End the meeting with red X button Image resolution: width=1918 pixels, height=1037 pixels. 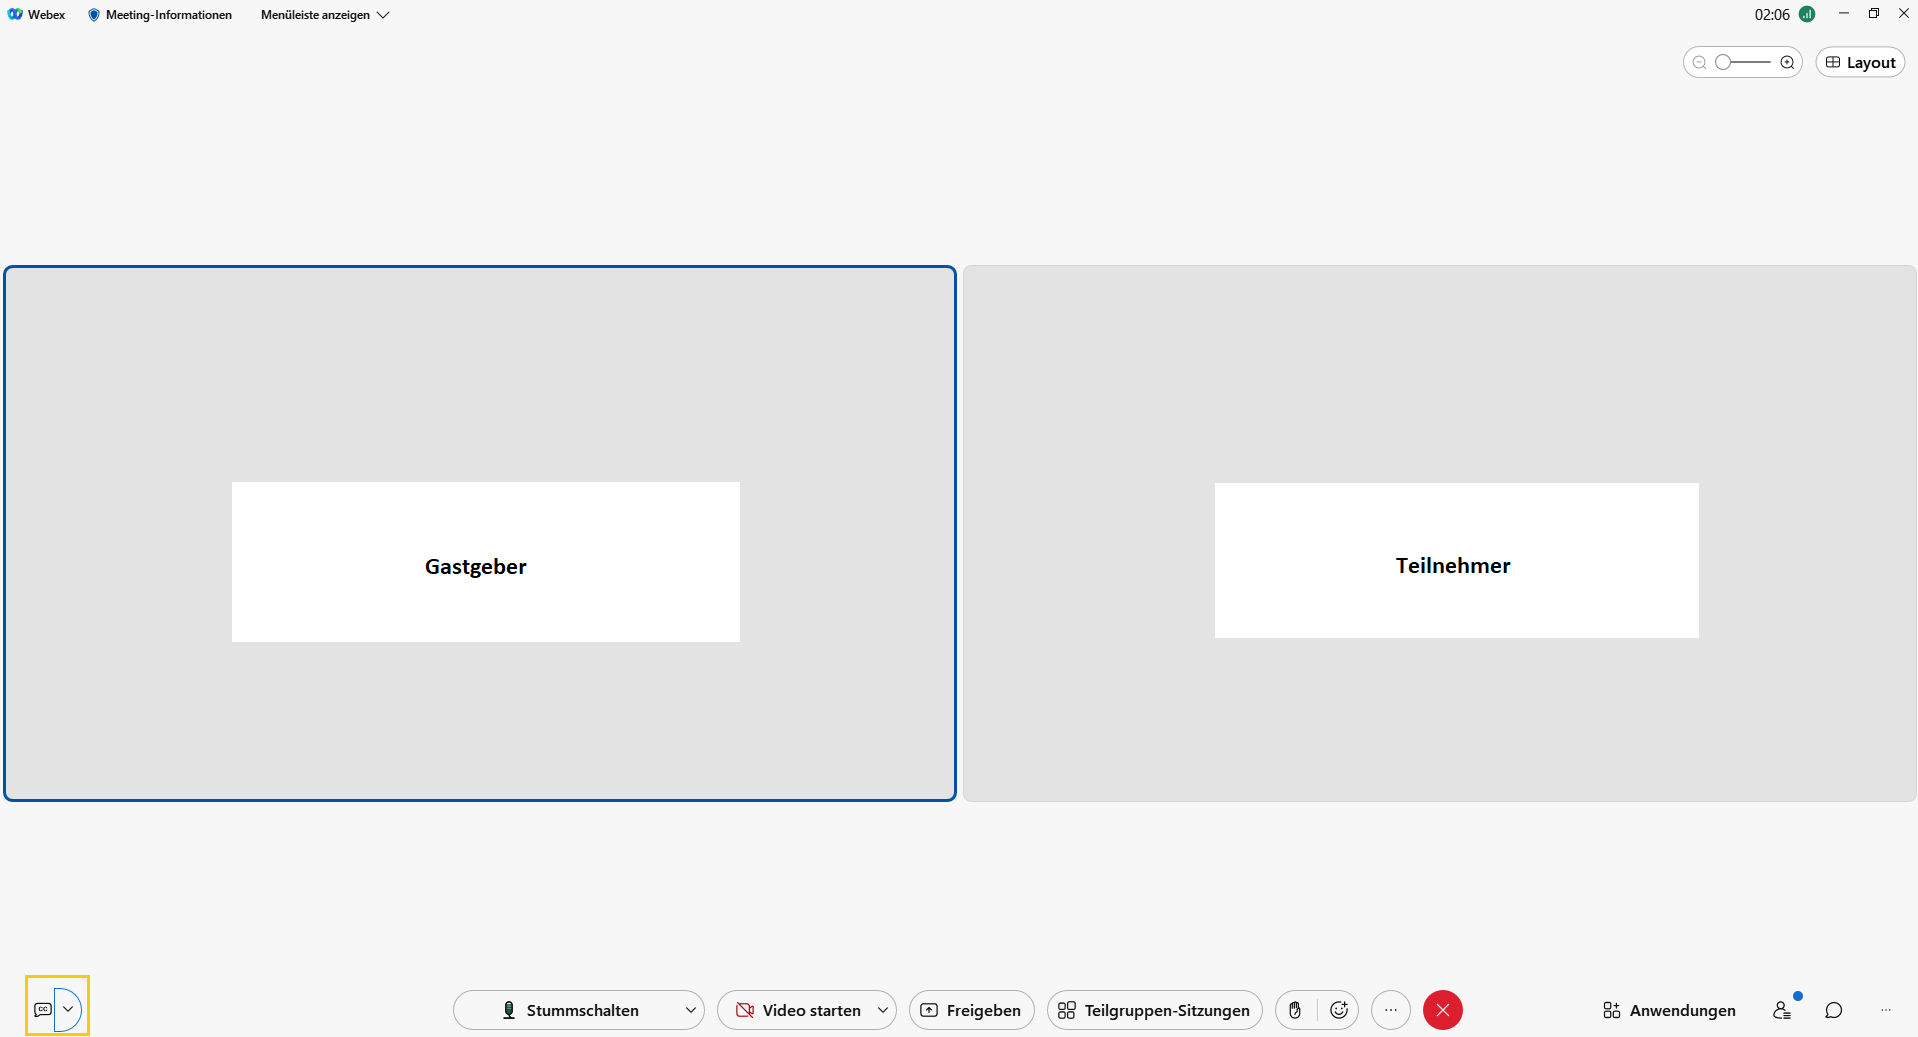1442,1010
